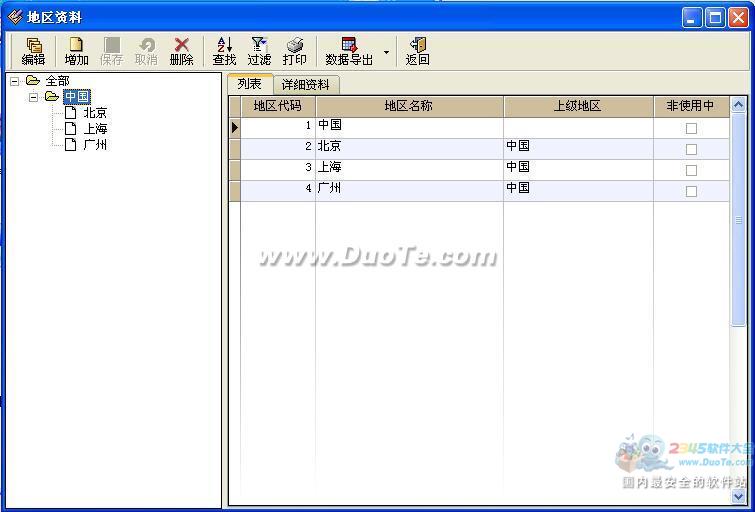Select the 上海 name cell in the table
The height and width of the screenshot is (512, 755).
tap(408, 169)
